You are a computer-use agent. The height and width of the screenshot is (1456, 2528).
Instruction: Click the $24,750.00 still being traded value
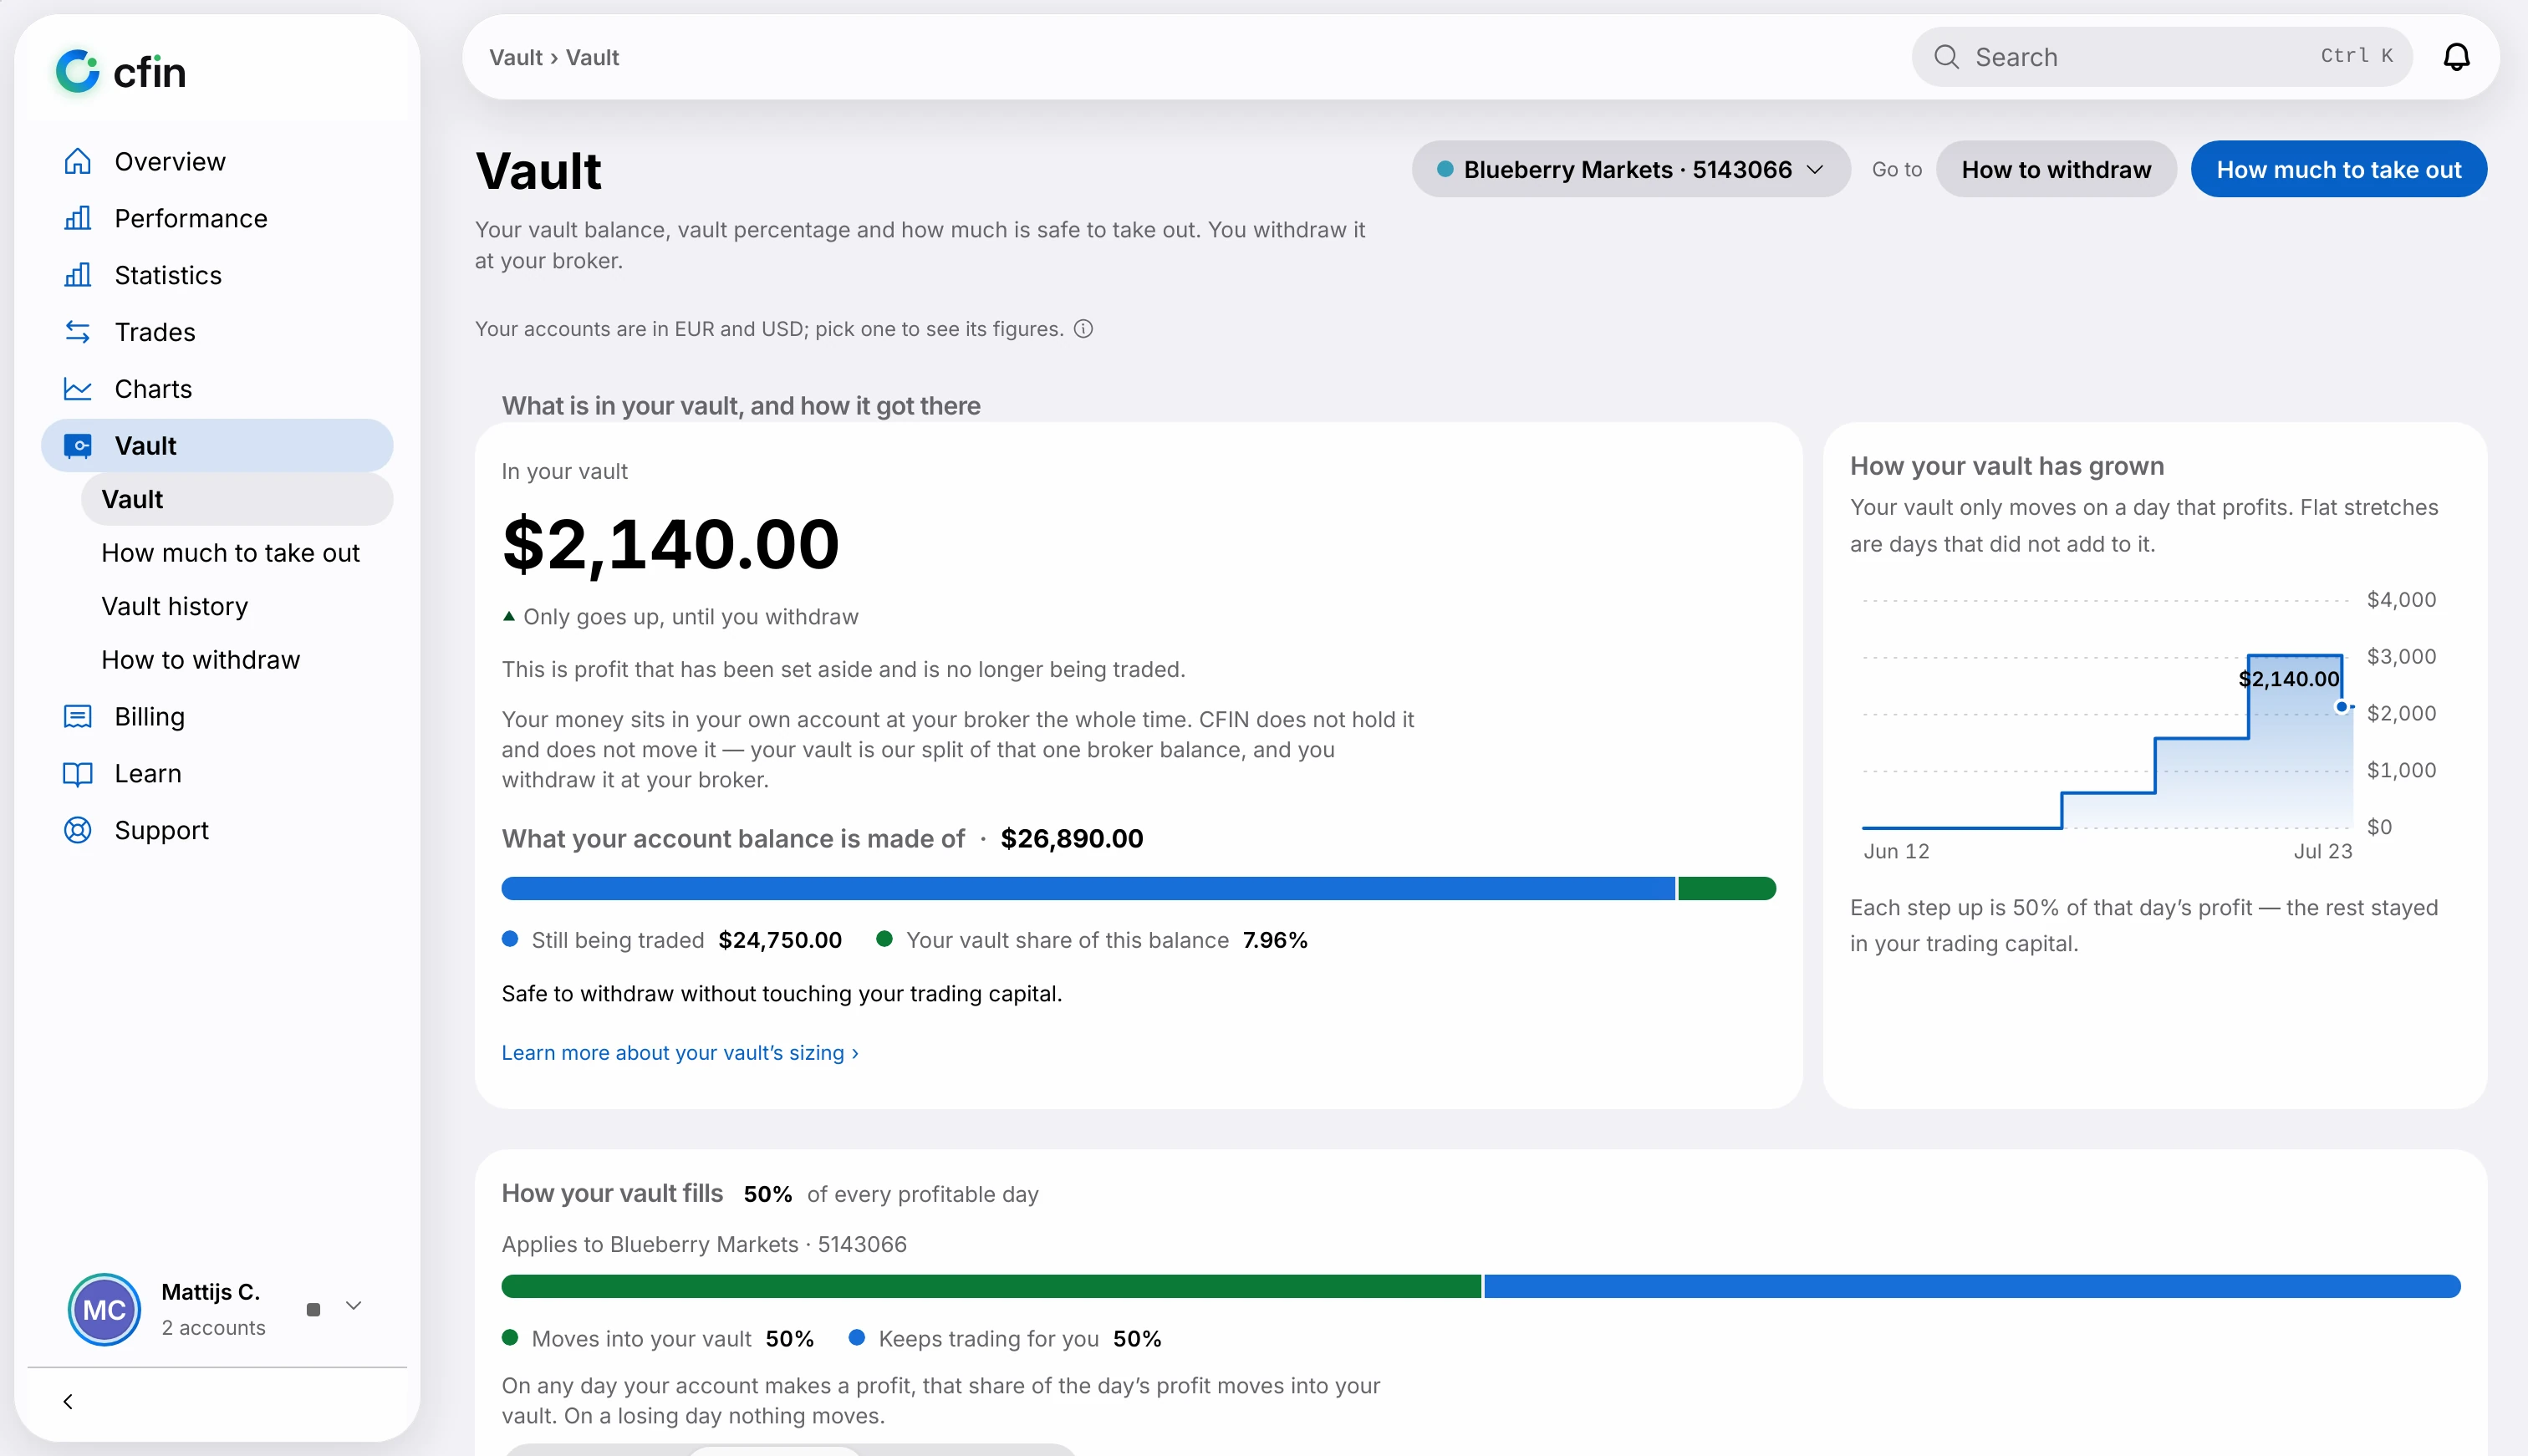[780, 940]
